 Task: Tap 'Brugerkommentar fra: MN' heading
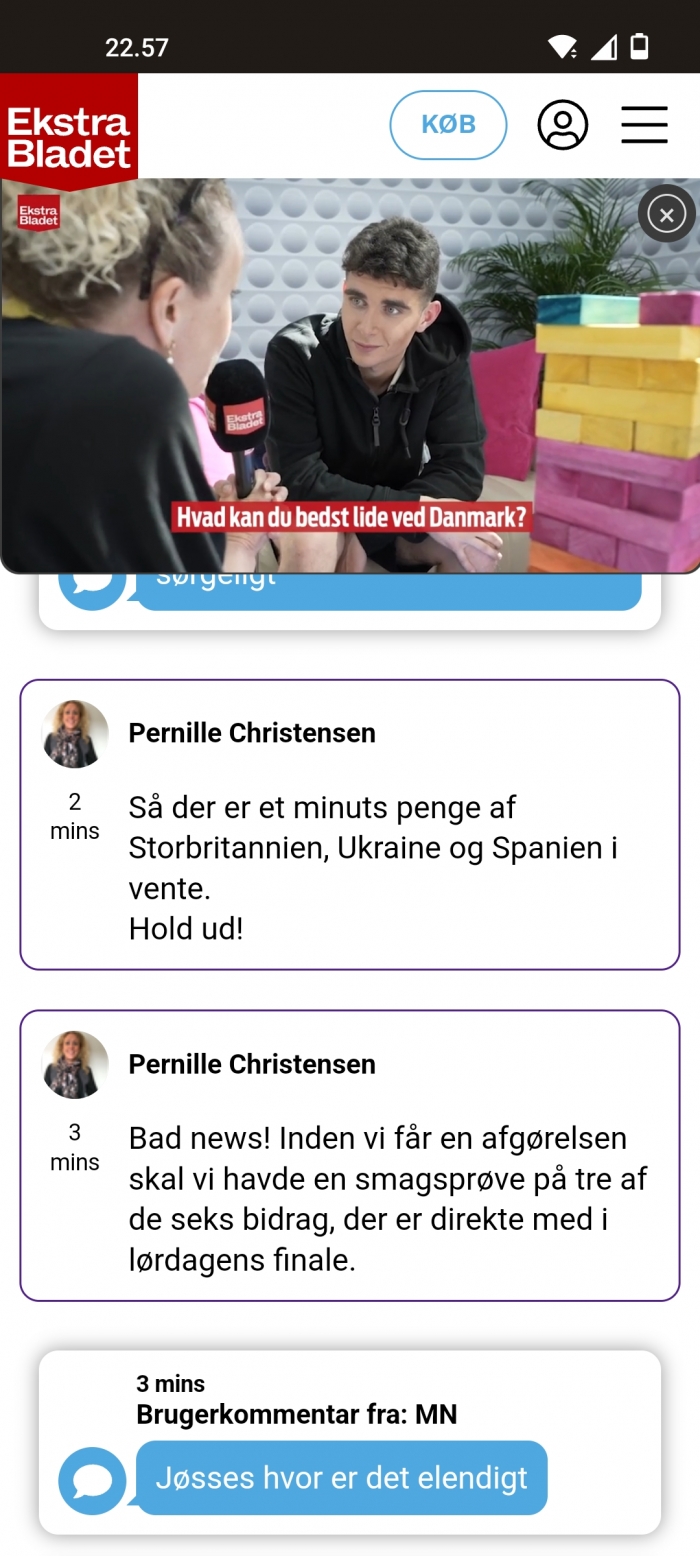coord(297,1415)
